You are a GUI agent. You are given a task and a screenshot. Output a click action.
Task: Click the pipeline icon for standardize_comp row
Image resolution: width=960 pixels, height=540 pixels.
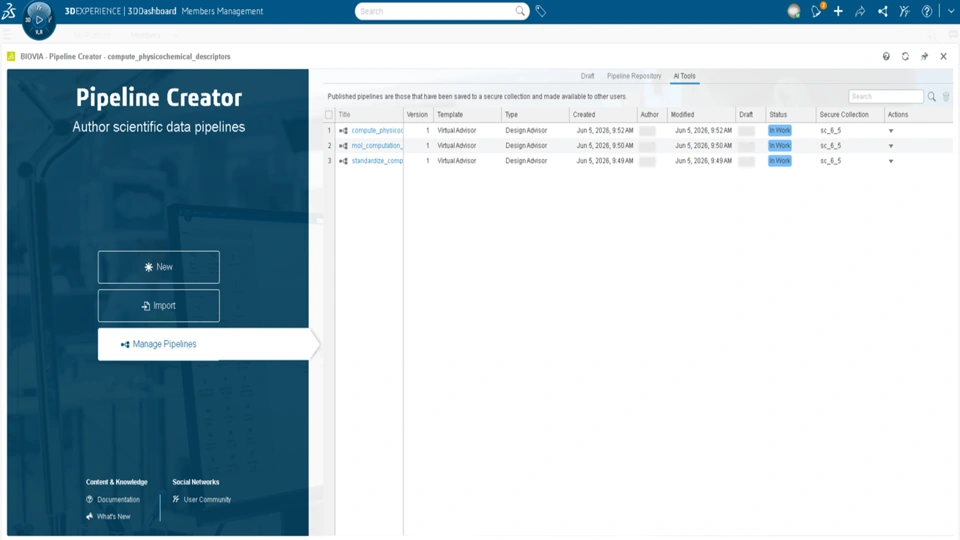343,161
